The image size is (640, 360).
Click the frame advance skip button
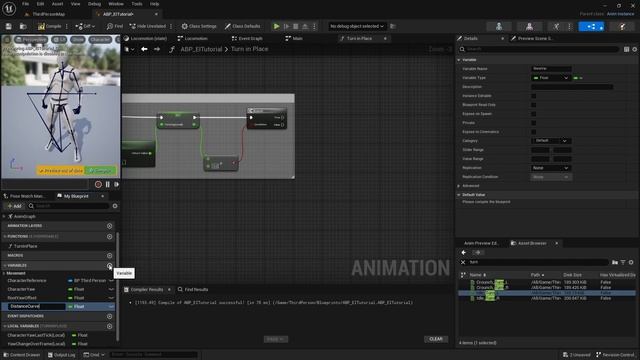click(286, 26)
